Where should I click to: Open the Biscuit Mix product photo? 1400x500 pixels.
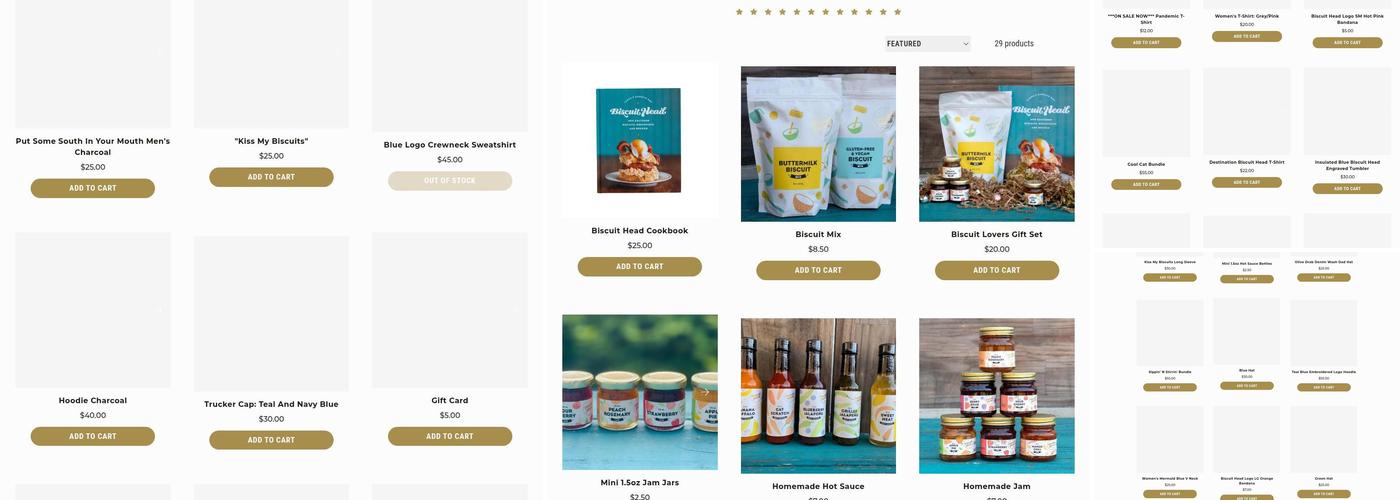point(818,144)
